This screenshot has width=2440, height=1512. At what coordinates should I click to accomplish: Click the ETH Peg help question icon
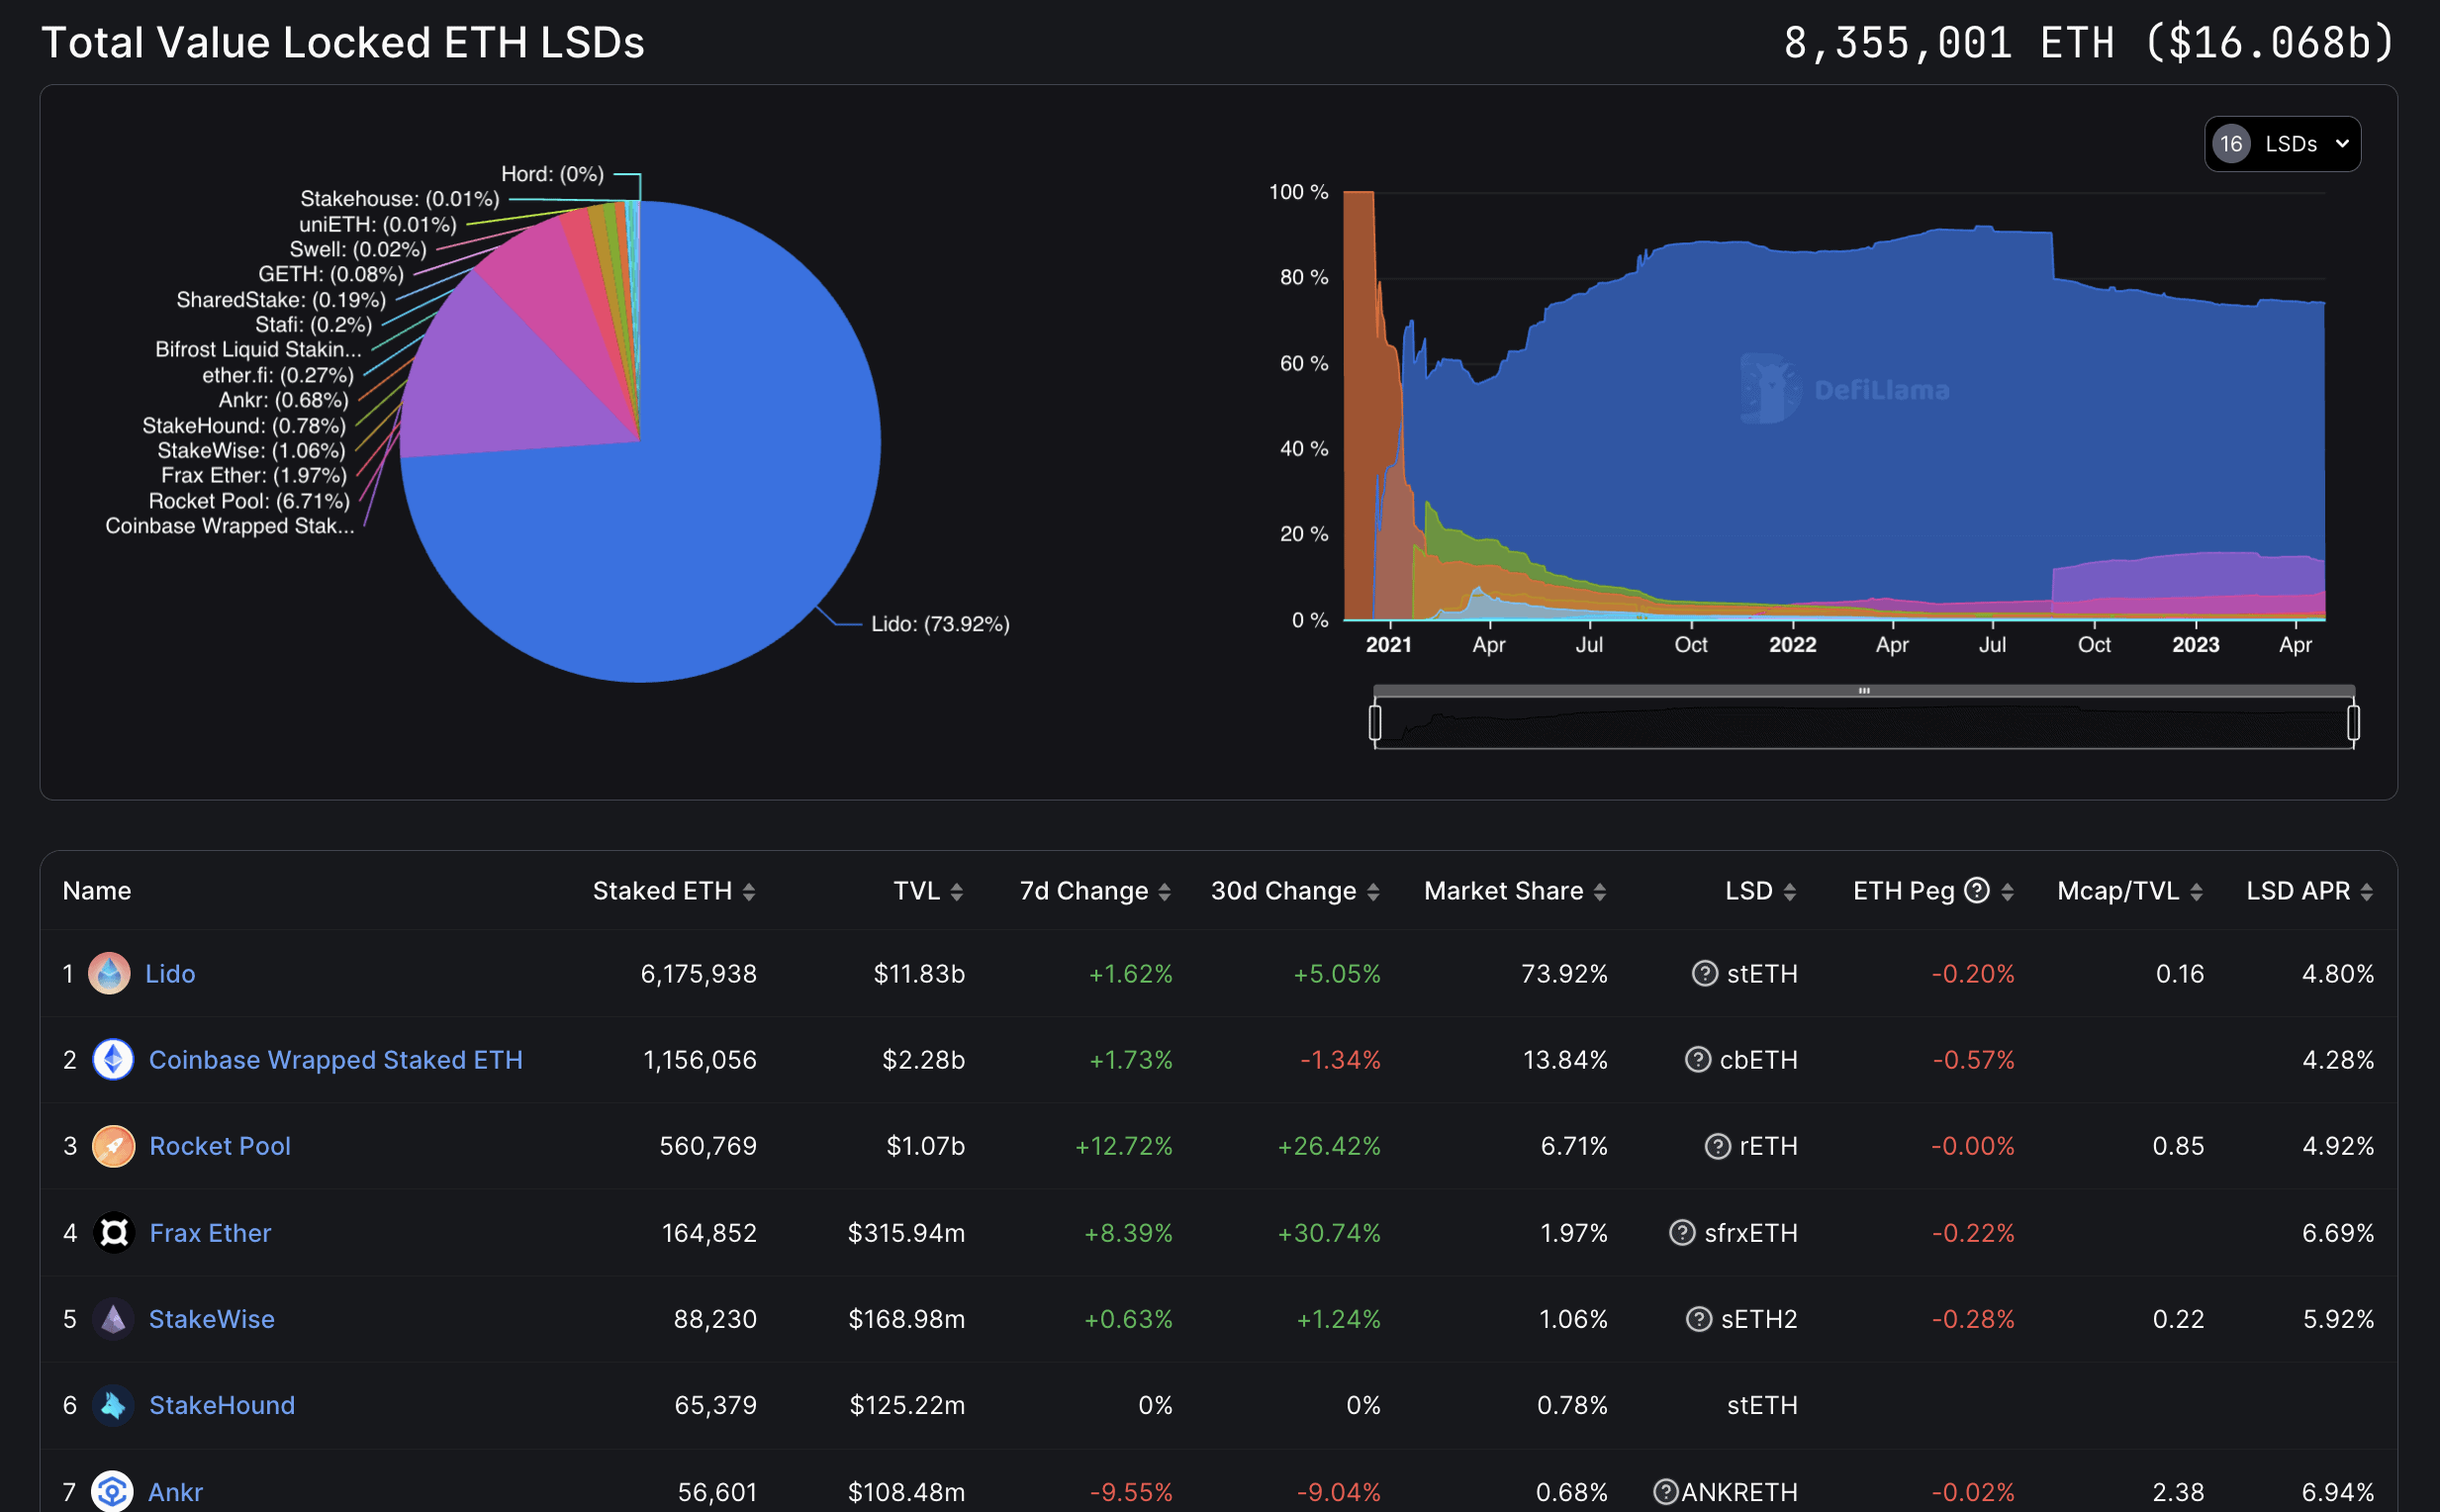1976,890
